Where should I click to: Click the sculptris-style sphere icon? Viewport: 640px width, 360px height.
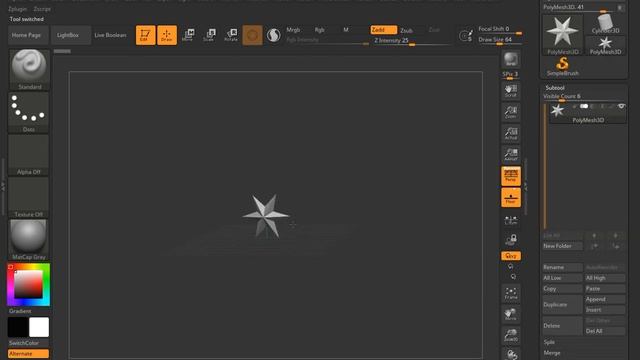point(273,35)
